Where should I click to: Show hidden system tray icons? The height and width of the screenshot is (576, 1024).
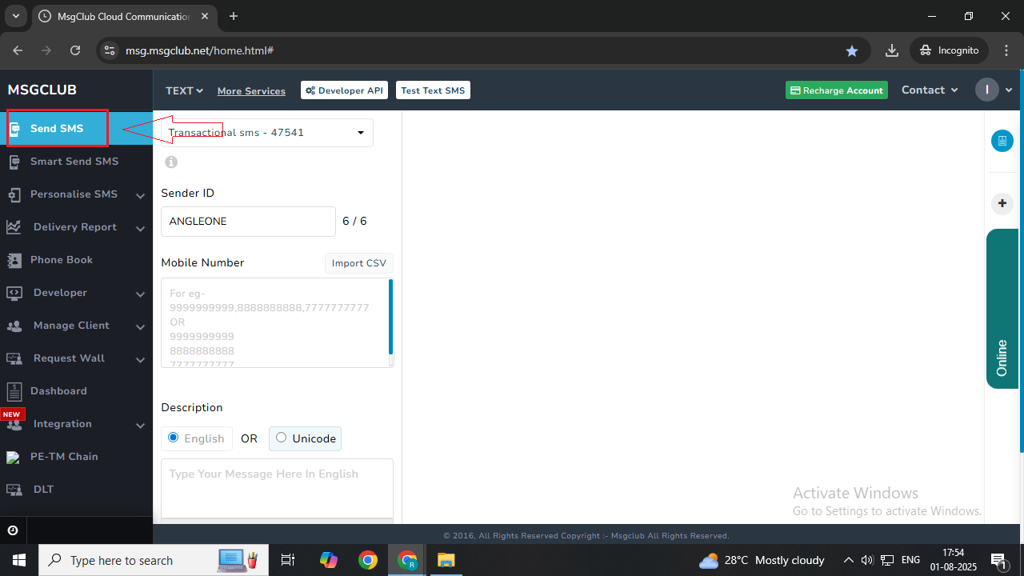point(848,560)
